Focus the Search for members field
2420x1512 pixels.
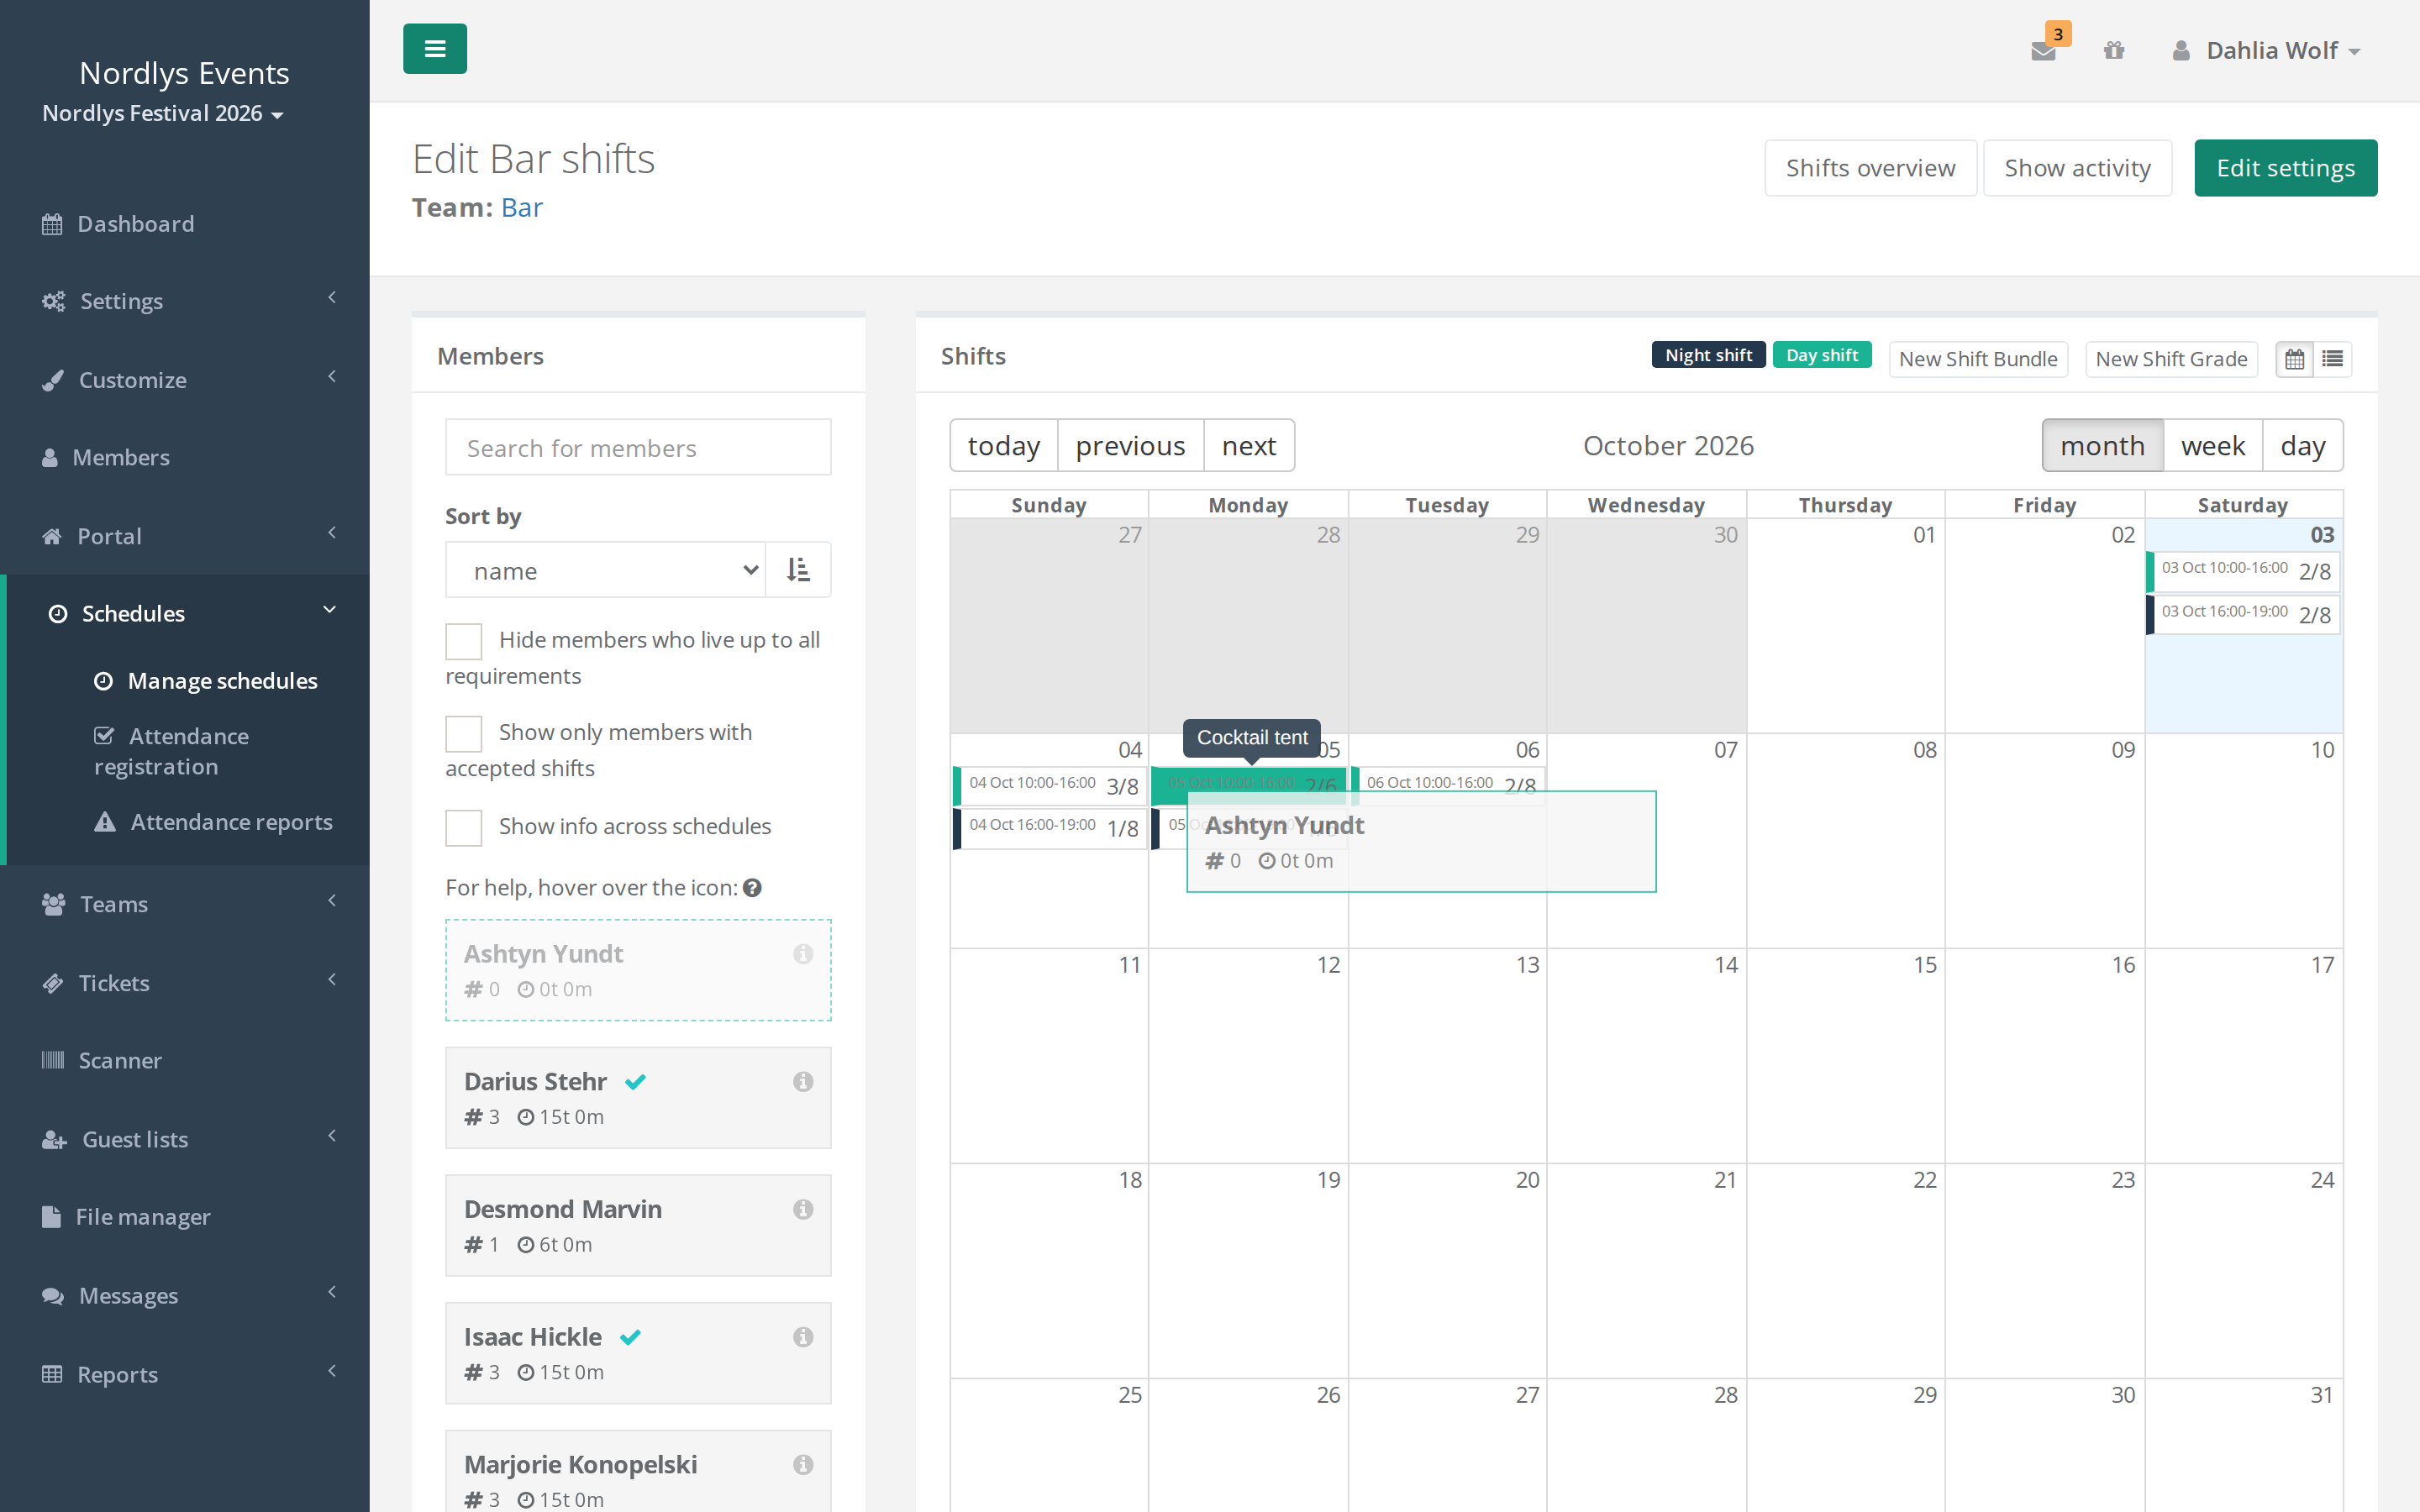coord(638,447)
